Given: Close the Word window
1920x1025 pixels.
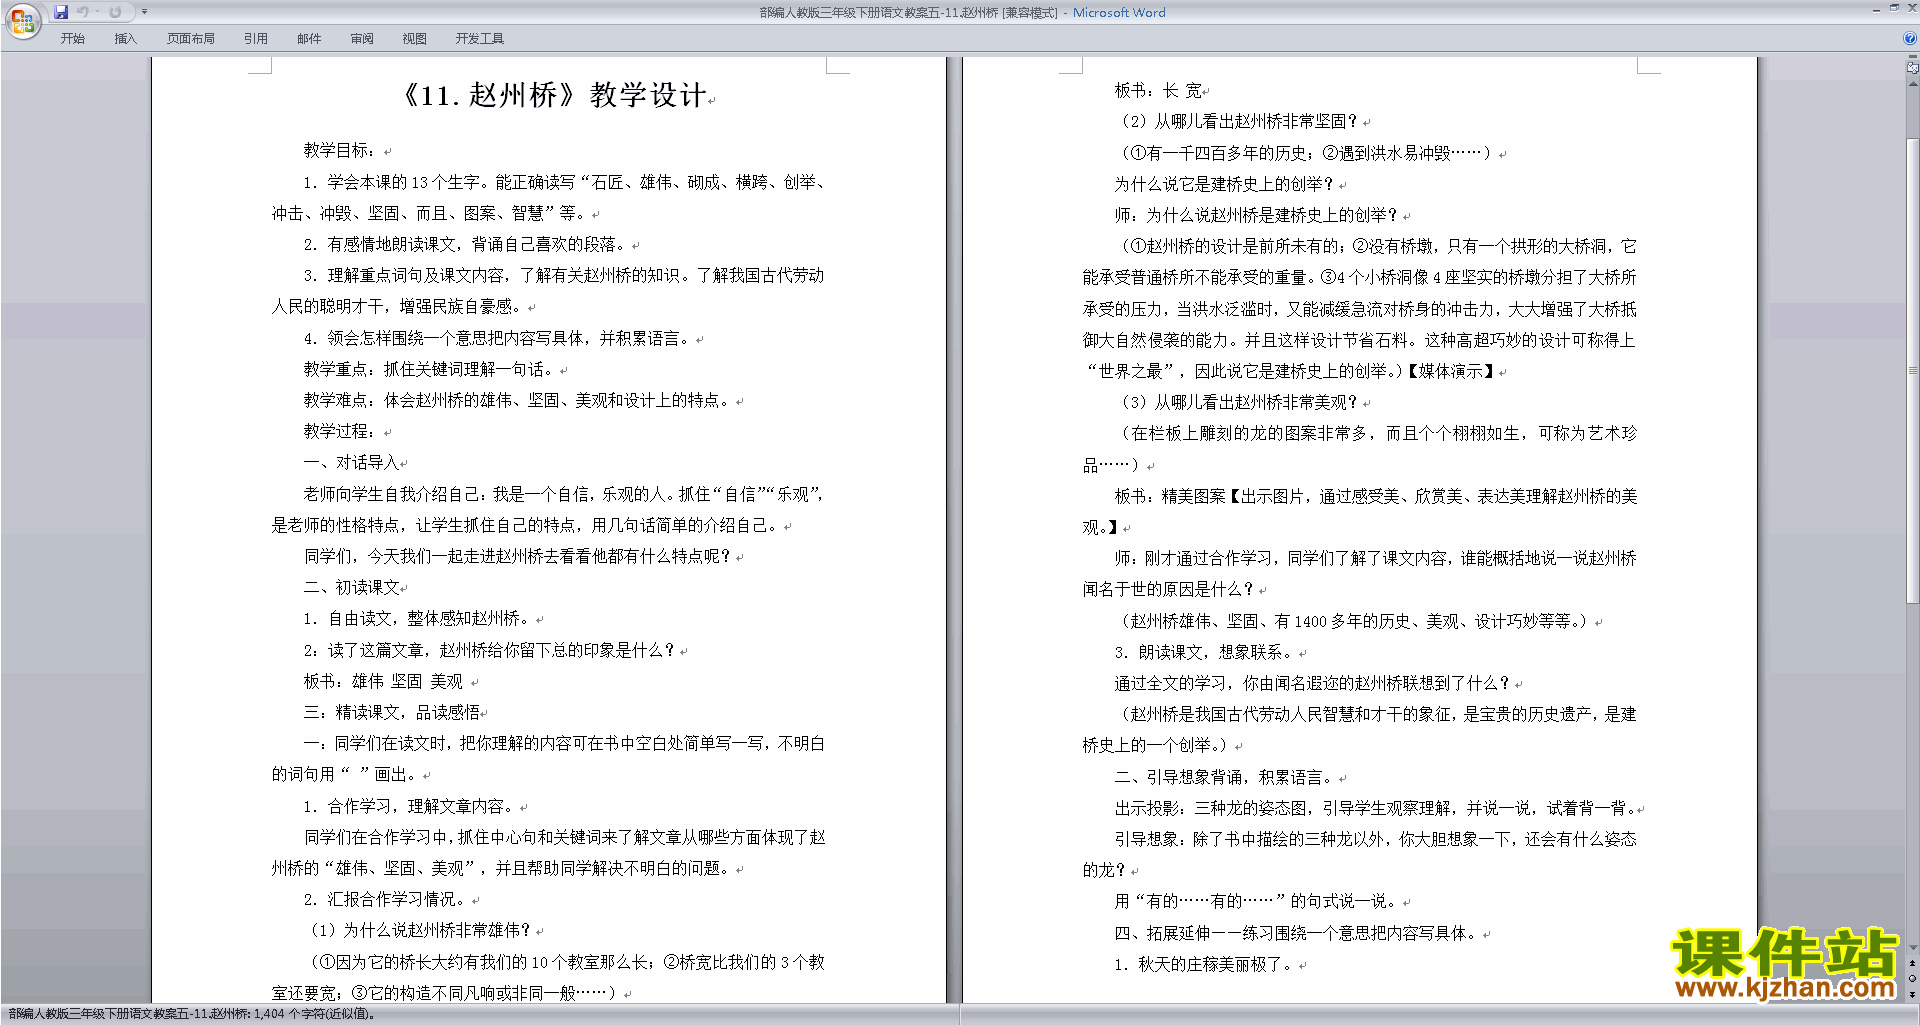Looking at the screenshot, I should click(x=1912, y=8).
